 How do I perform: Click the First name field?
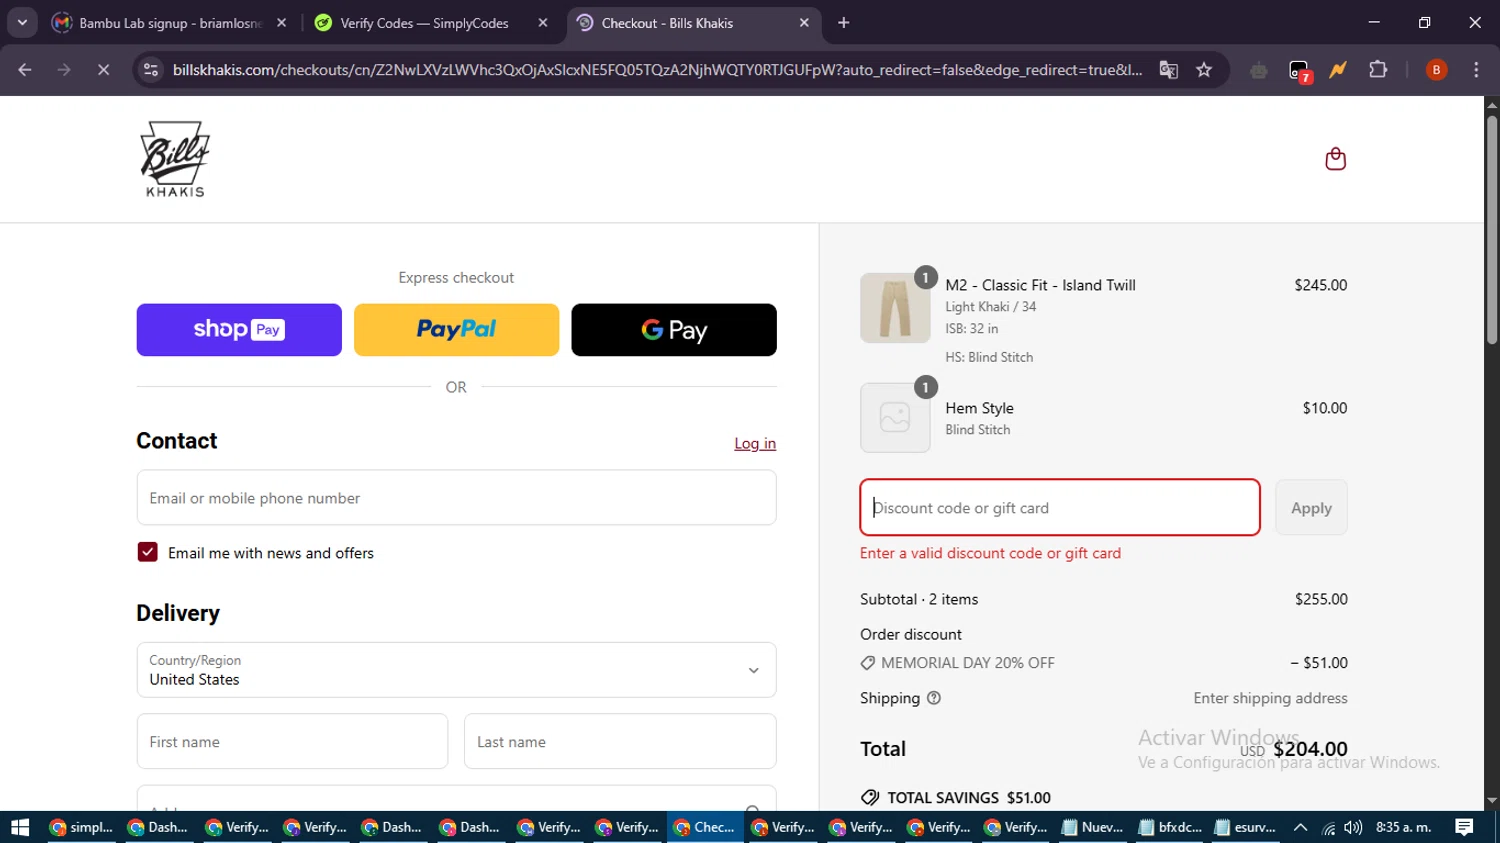pos(292,741)
